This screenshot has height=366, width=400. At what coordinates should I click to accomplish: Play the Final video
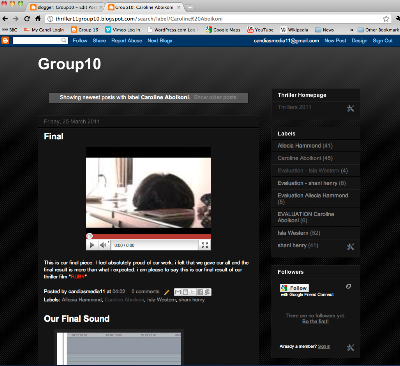92,245
